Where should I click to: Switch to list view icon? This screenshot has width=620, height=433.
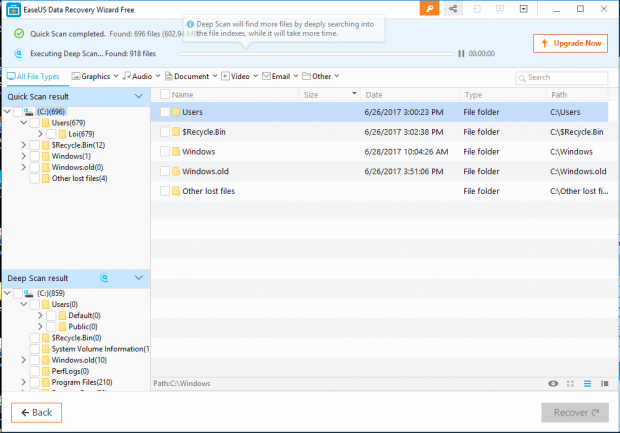tap(586, 383)
